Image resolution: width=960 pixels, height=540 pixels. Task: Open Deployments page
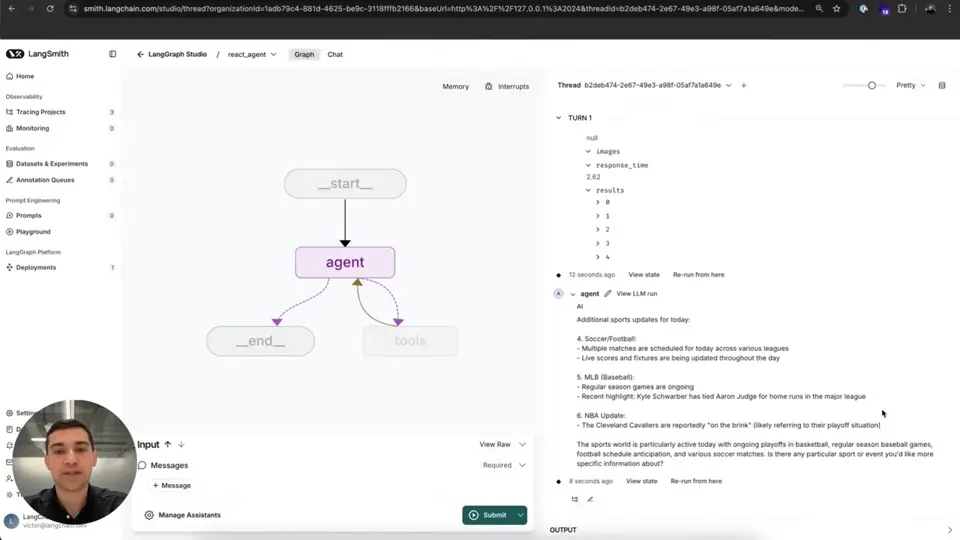(36, 268)
